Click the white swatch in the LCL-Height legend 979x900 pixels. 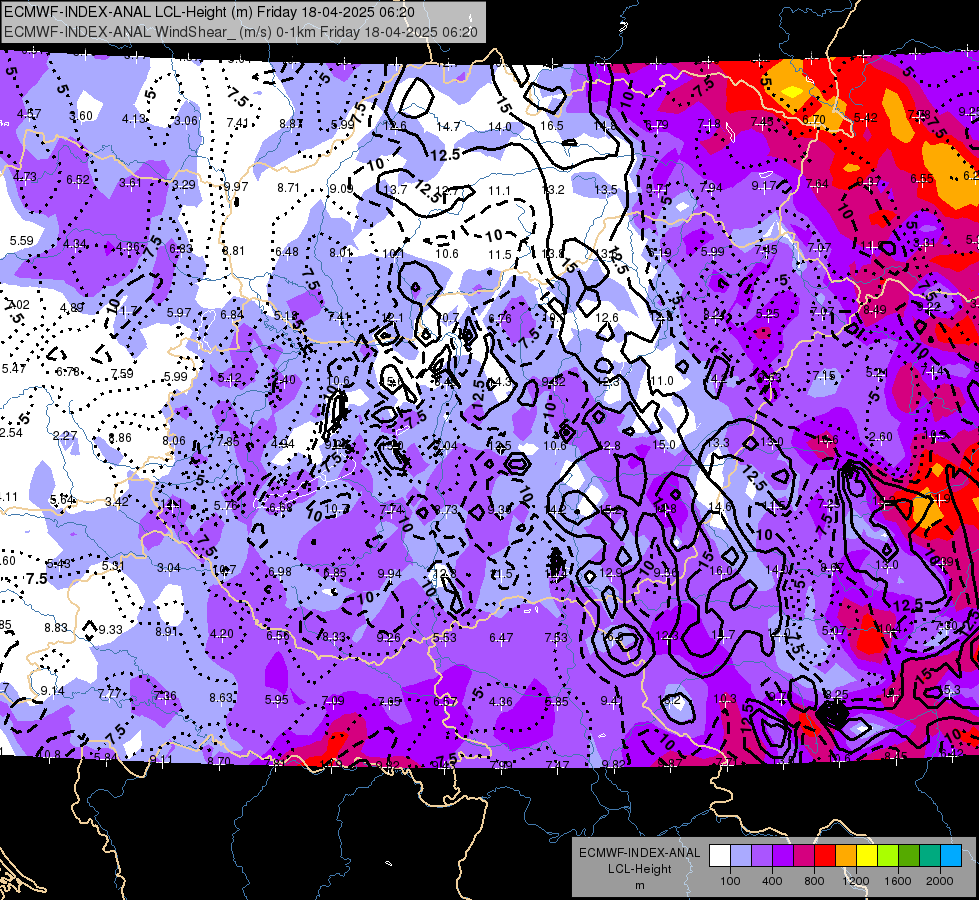tap(719, 856)
